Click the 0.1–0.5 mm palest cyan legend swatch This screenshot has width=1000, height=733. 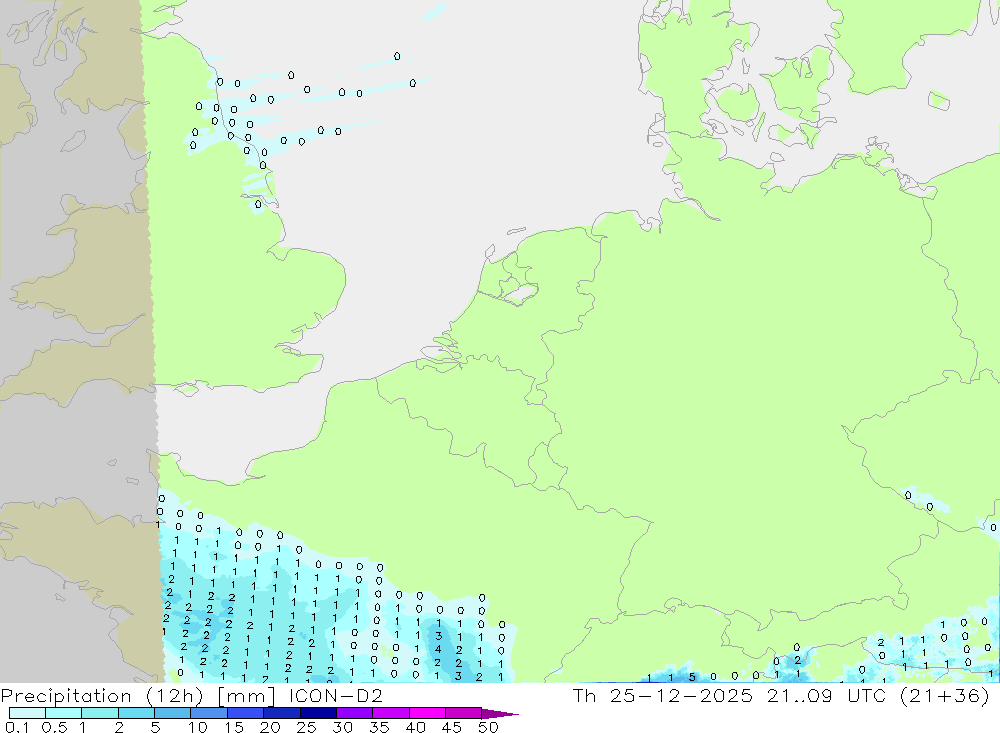[27, 713]
